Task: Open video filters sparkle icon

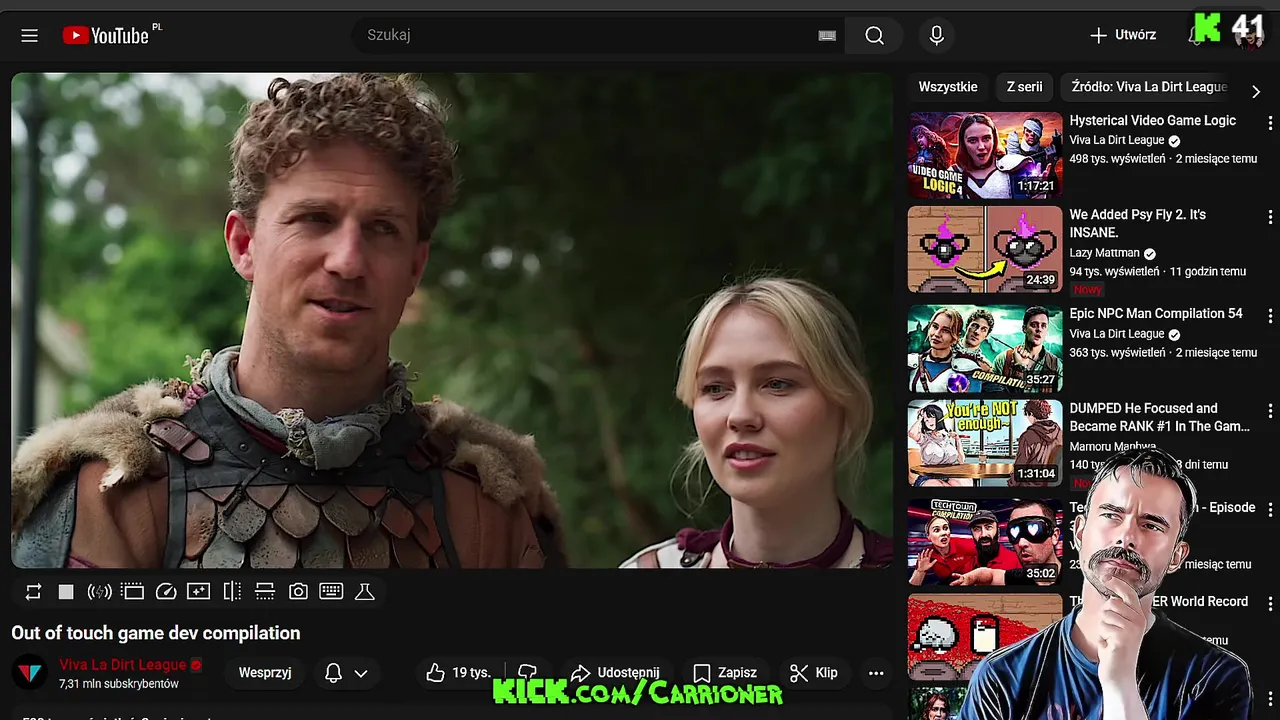Action: 199,592
